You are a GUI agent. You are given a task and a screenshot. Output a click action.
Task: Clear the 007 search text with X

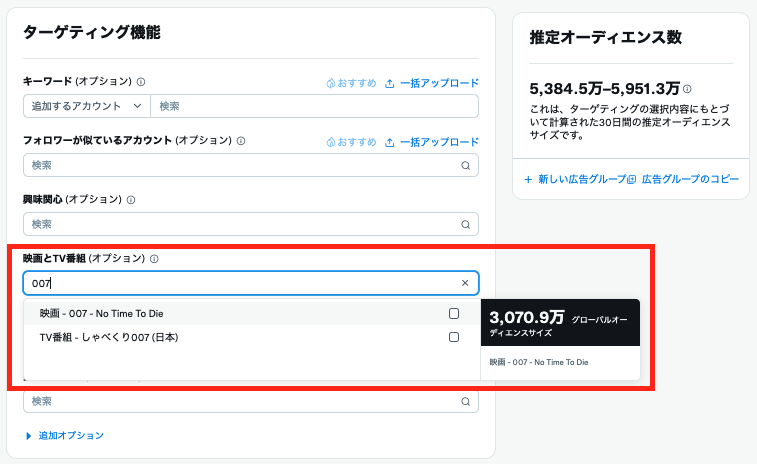coord(465,283)
